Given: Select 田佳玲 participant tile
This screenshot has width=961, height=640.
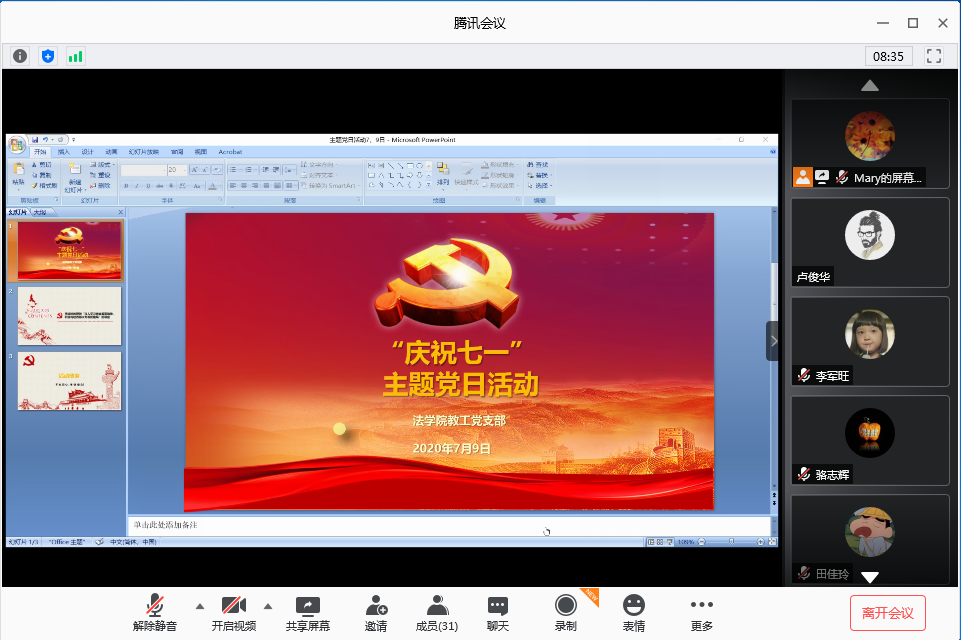Looking at the screenshot, I should (870, 539).
